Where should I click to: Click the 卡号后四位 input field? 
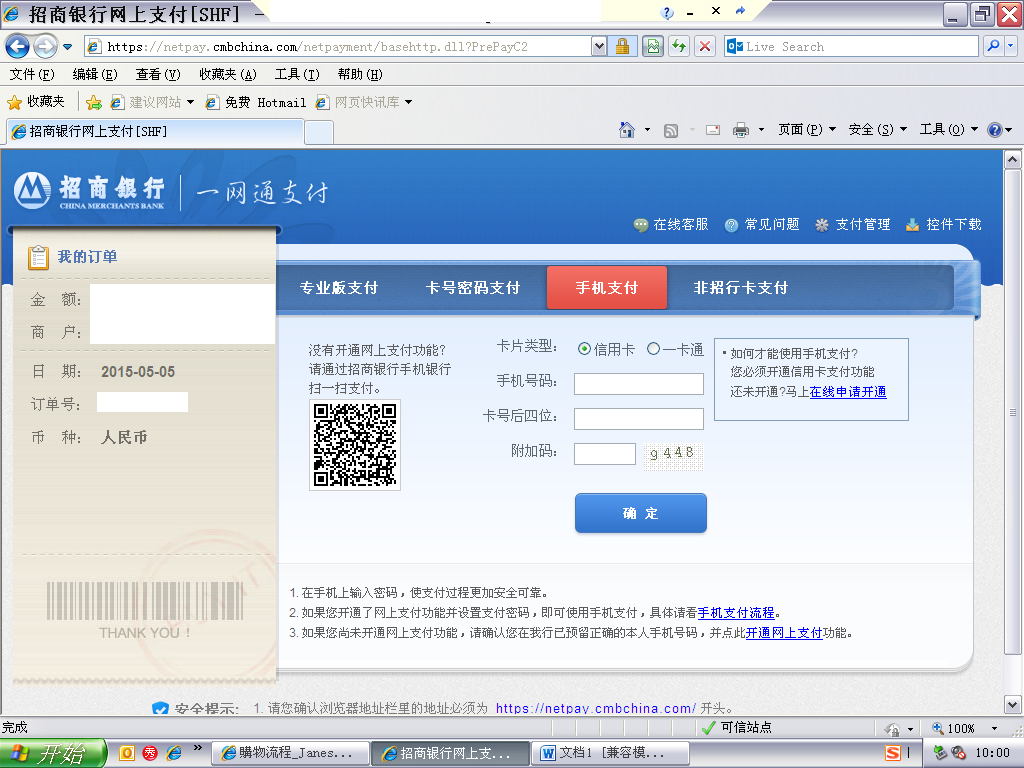pyautogui.click(x=639, y=419)
